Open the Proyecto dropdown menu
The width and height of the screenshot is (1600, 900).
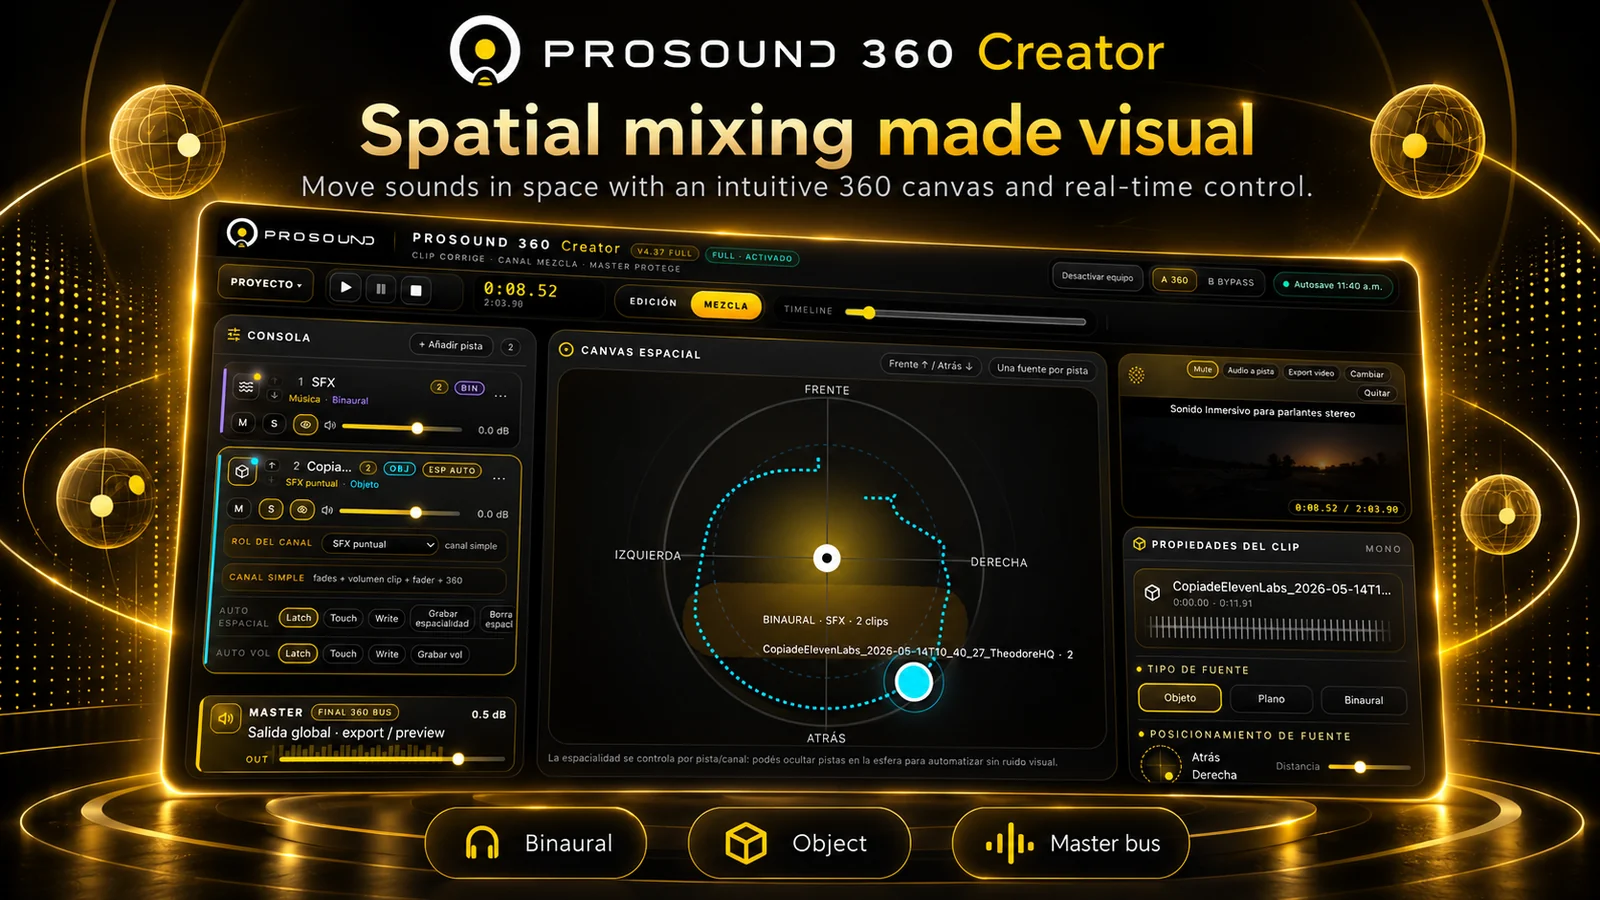(x=266, y=283)
